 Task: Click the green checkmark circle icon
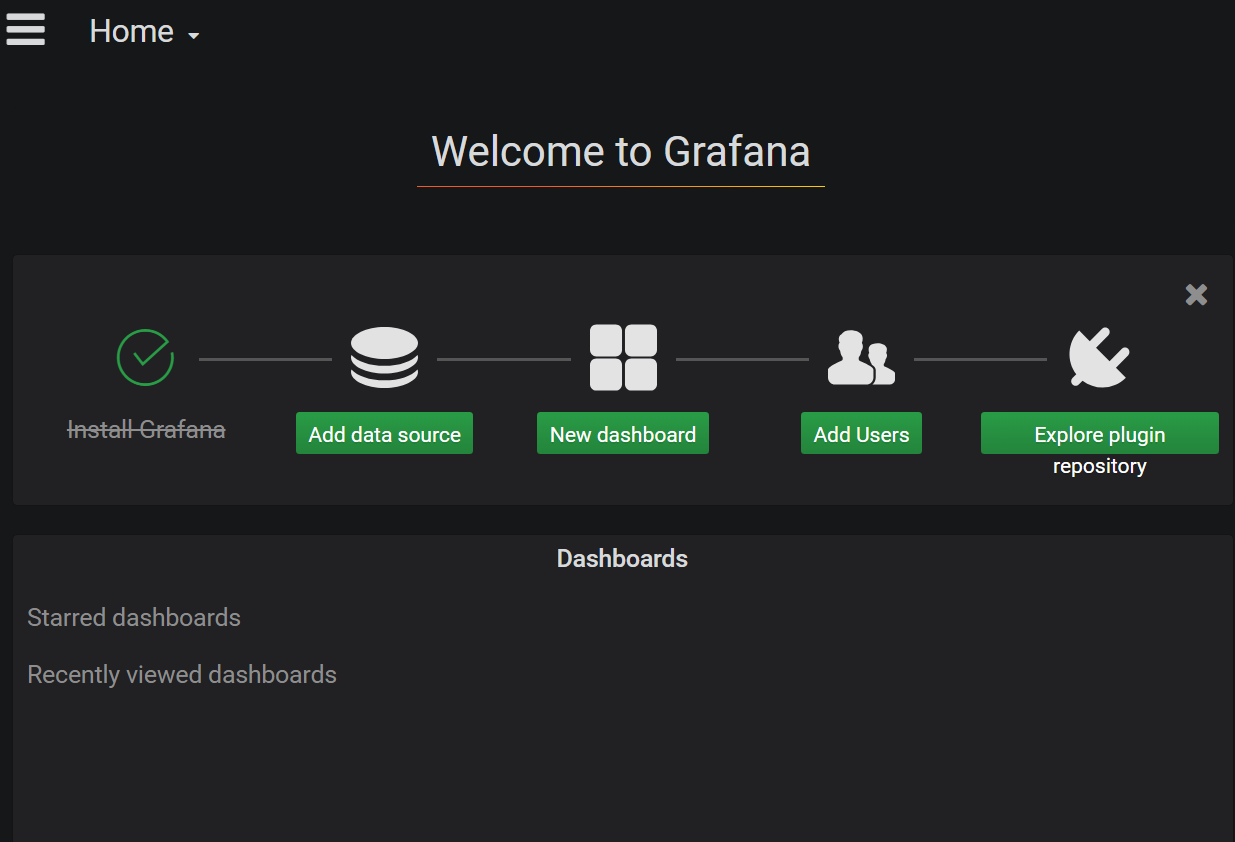(x=146, y=357)
